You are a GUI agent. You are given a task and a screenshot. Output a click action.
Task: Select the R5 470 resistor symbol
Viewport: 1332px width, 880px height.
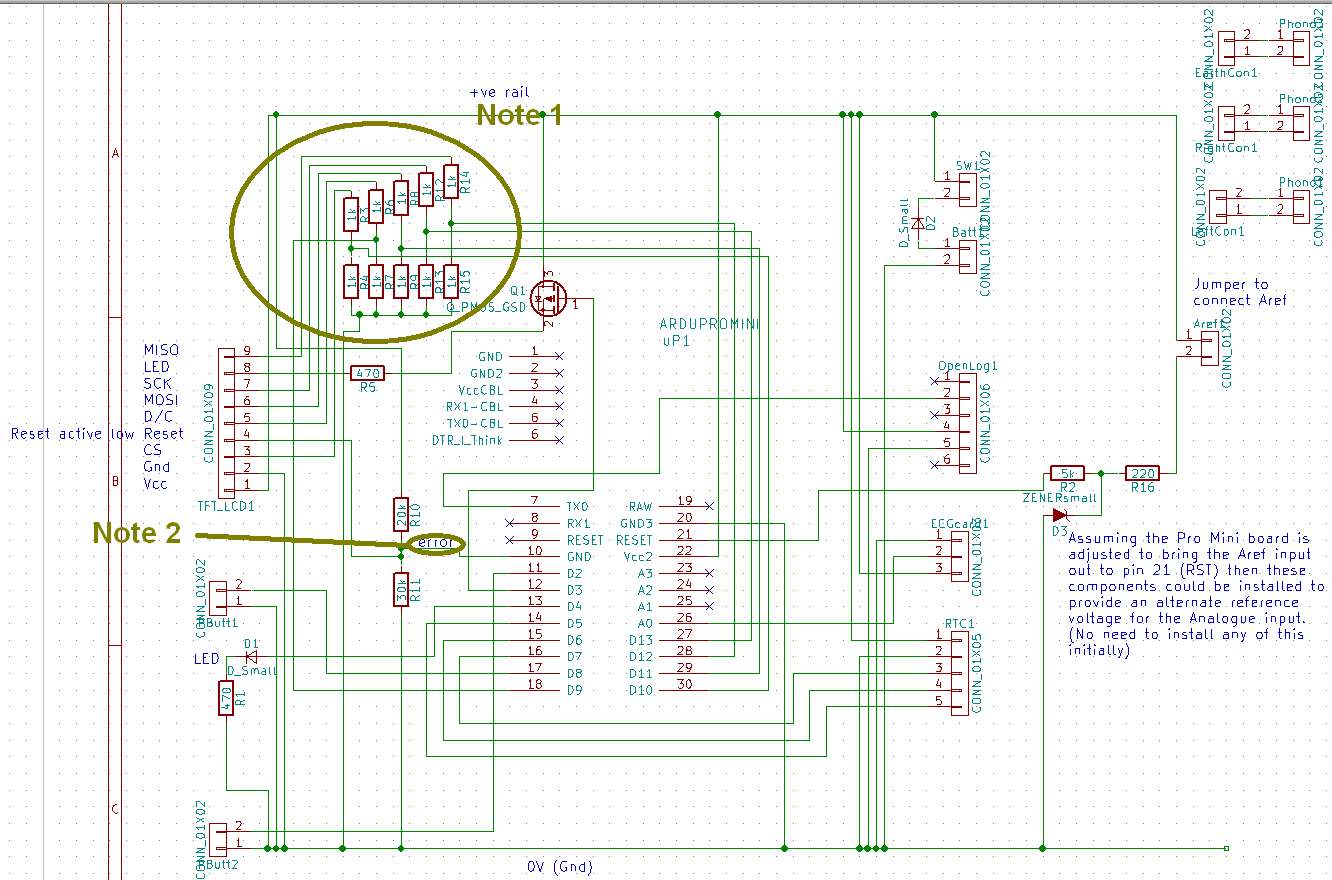pos(367,372)
